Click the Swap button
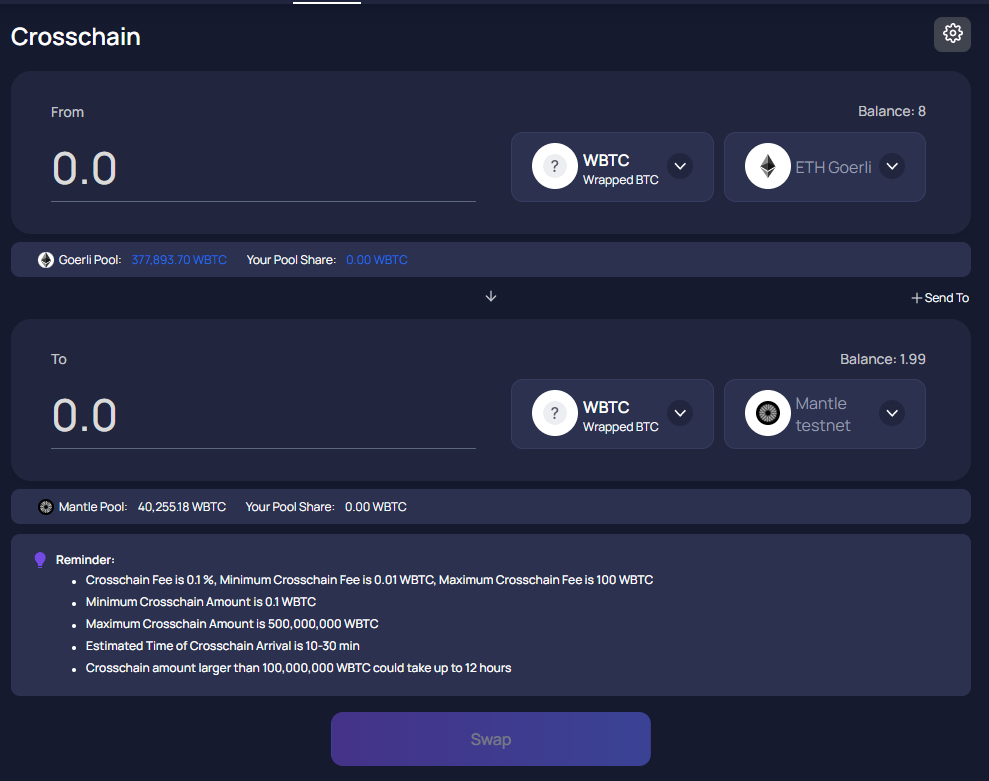This screenshot has width=989, height=781. coord(491,739)
